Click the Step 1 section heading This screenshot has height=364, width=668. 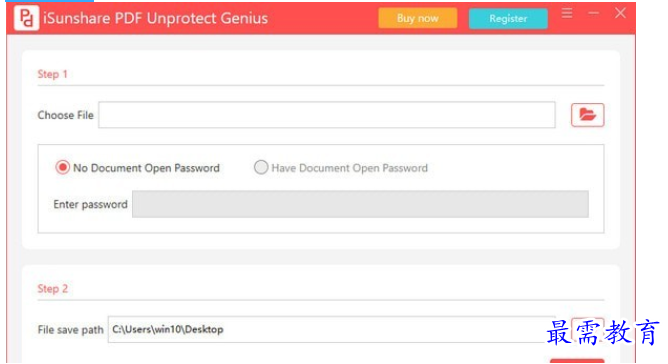(x=52, y=74)
